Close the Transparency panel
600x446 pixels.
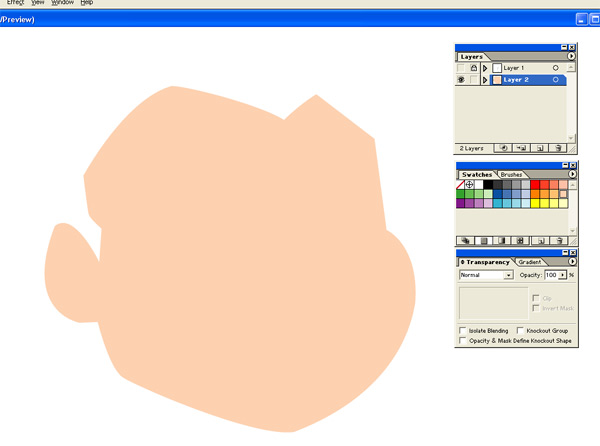[573, 253]
